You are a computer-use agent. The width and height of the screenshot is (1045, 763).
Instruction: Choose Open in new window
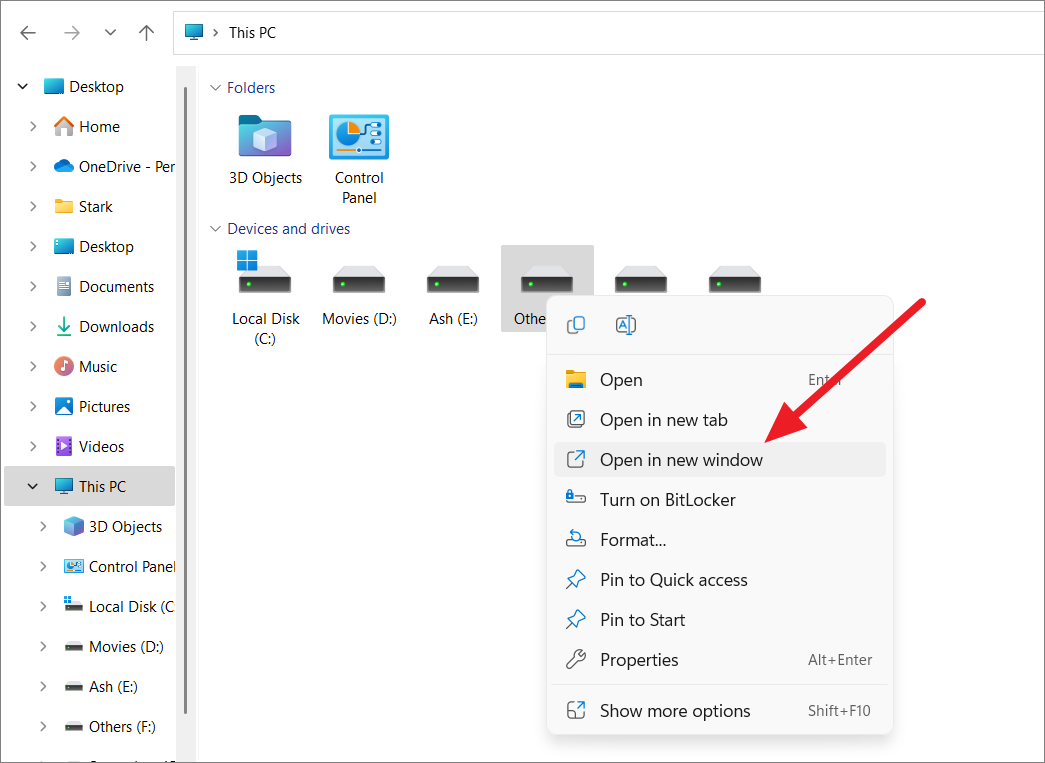coord(720,460)
